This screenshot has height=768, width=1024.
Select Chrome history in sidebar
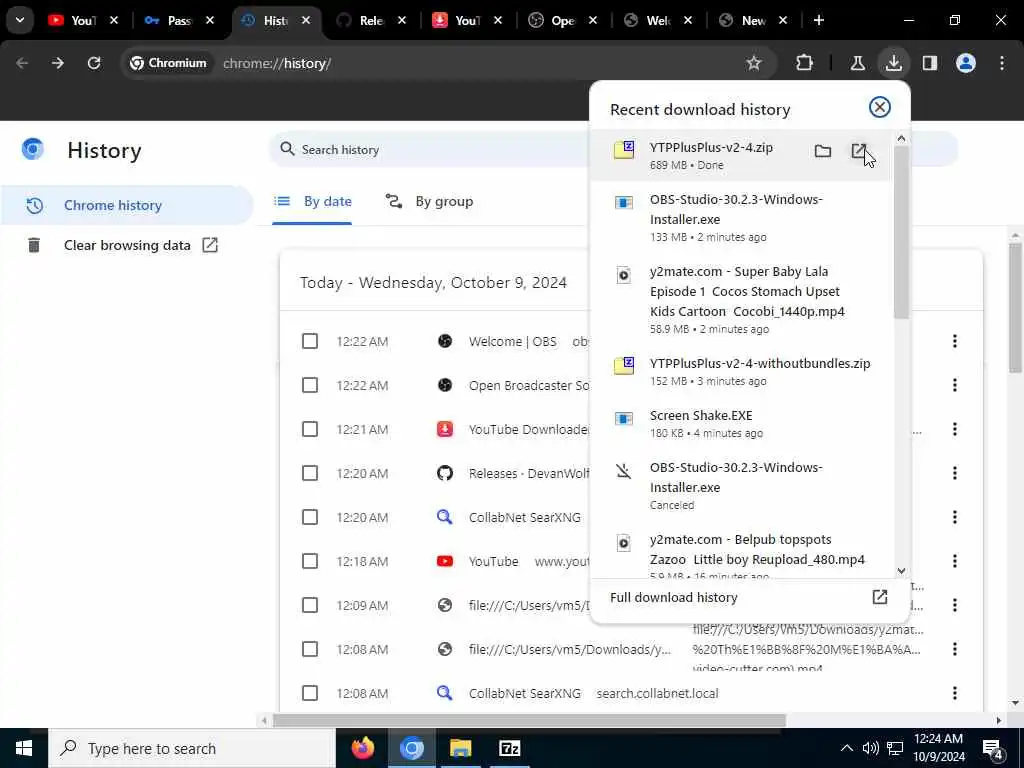[127, 205]
